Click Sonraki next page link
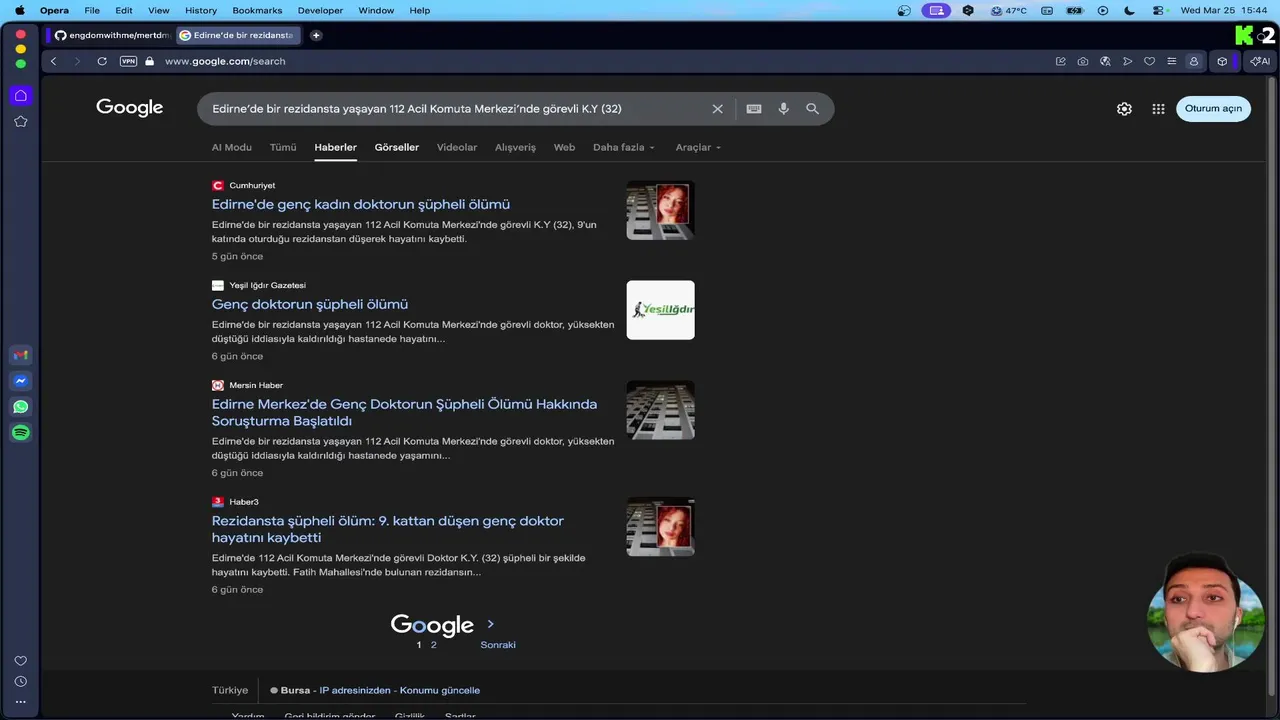Image resolution: width=1280 pixels, height=720 pixels. point(498,645)
